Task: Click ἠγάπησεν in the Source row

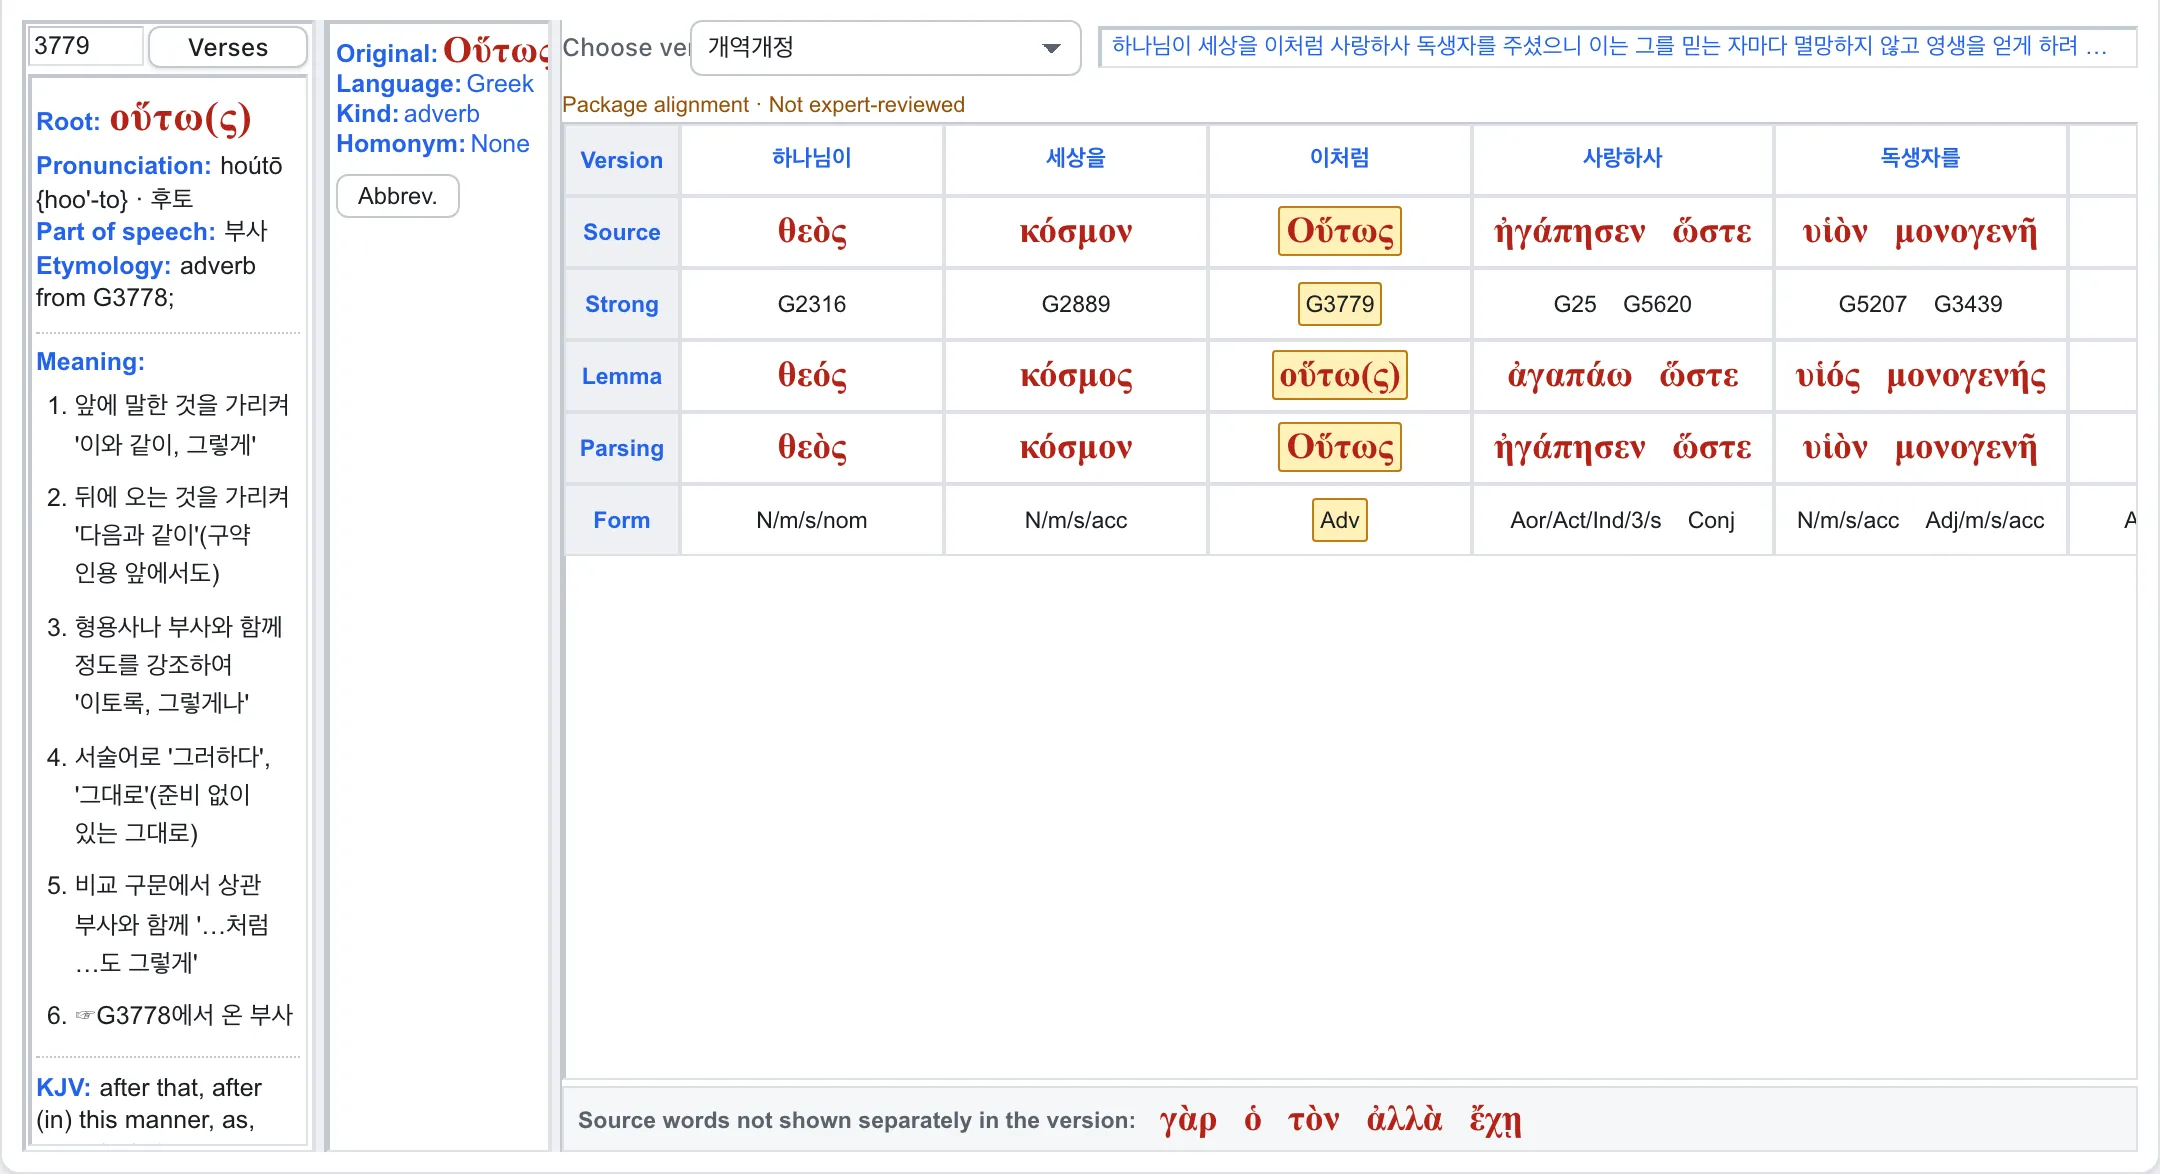Action: [1570, 231]
